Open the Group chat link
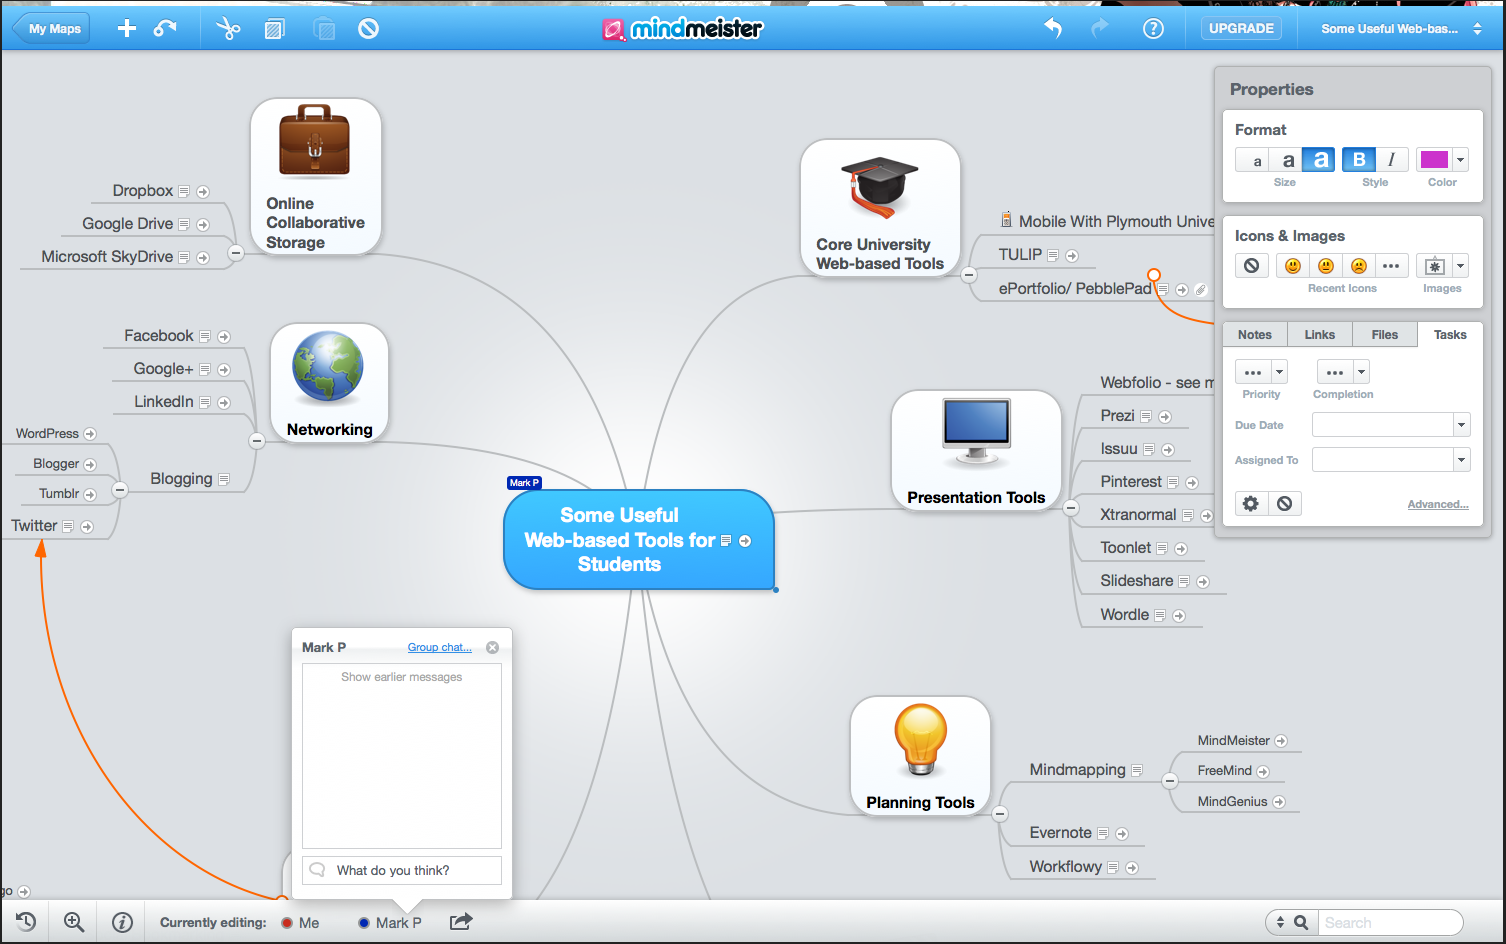 click(439, 648)
